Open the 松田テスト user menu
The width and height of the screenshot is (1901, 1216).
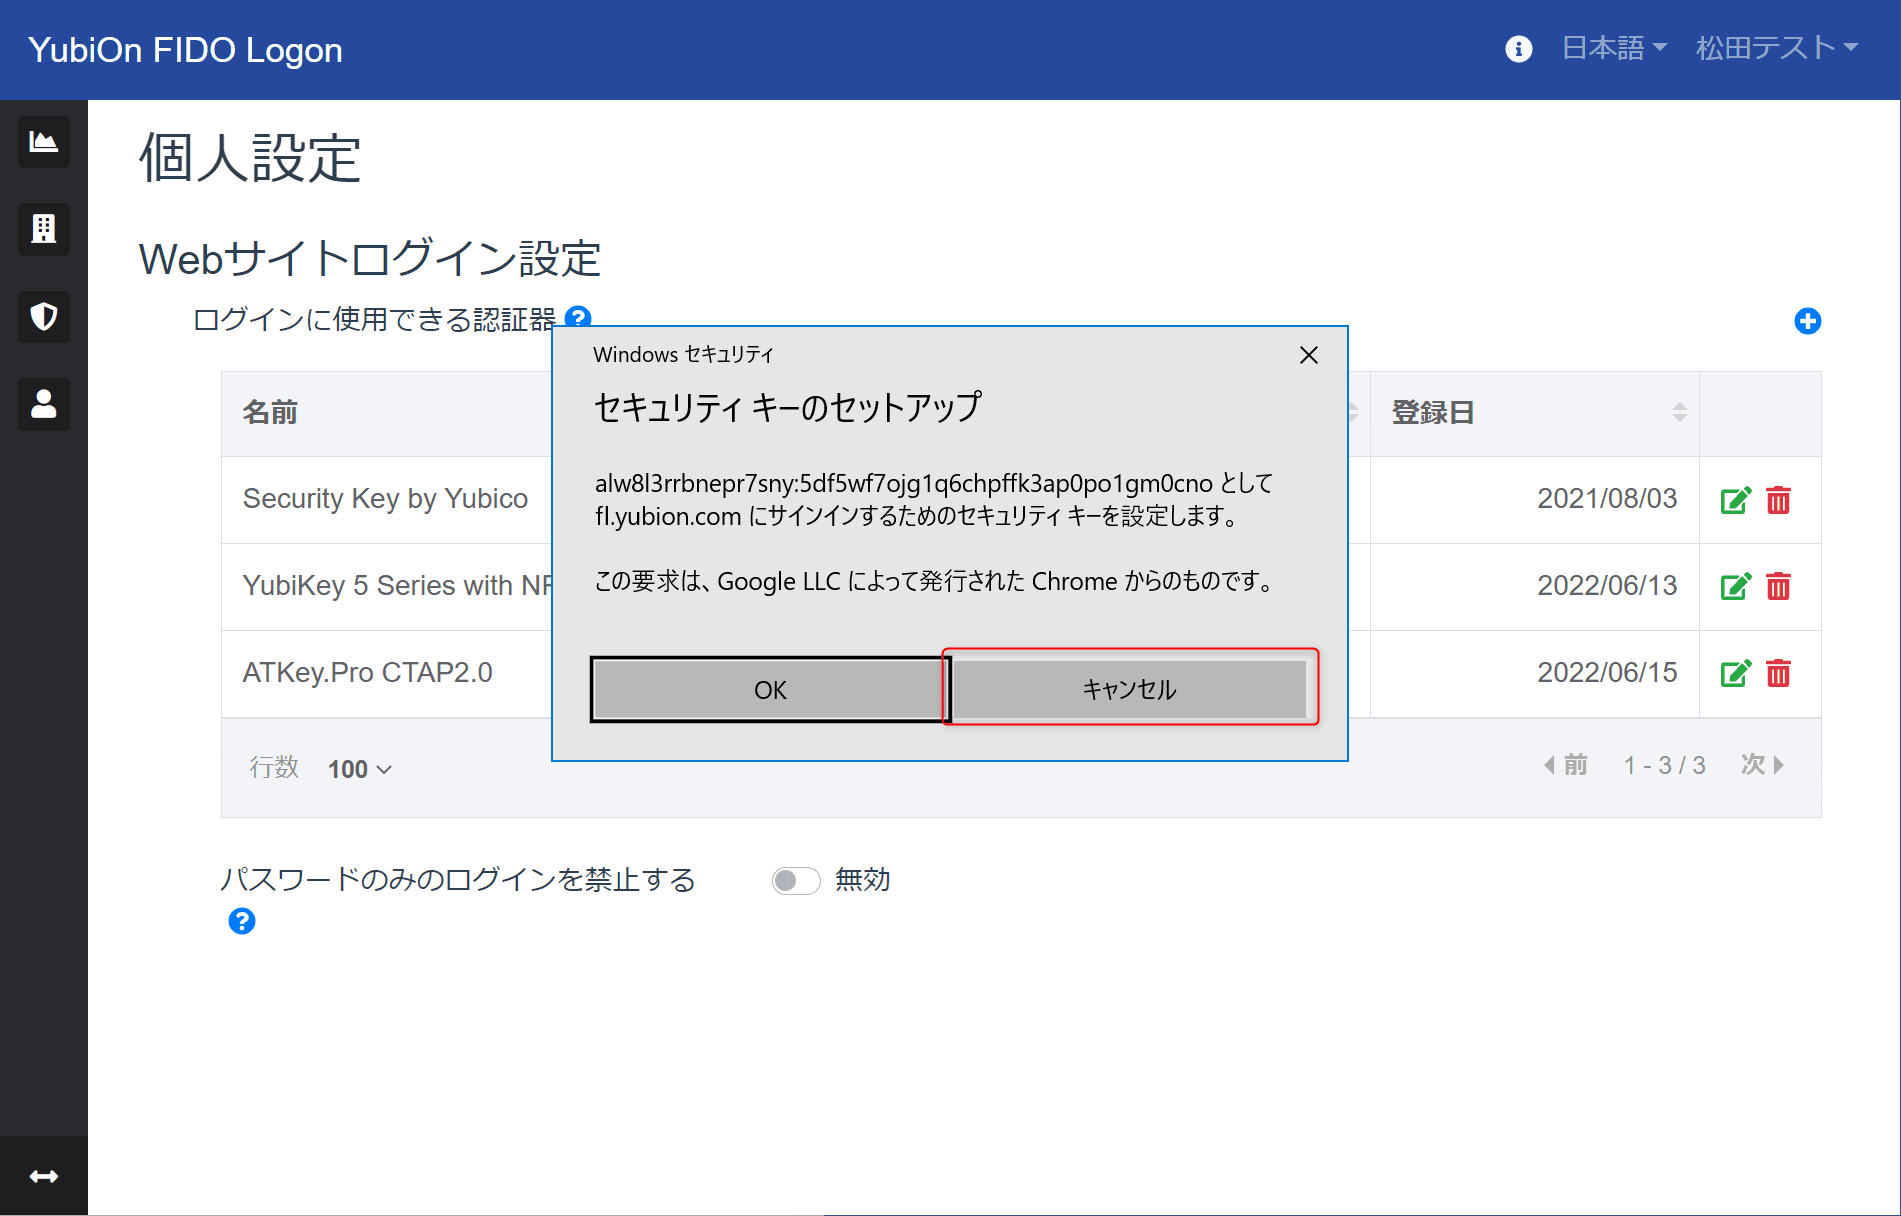(x=1777, y=48)
